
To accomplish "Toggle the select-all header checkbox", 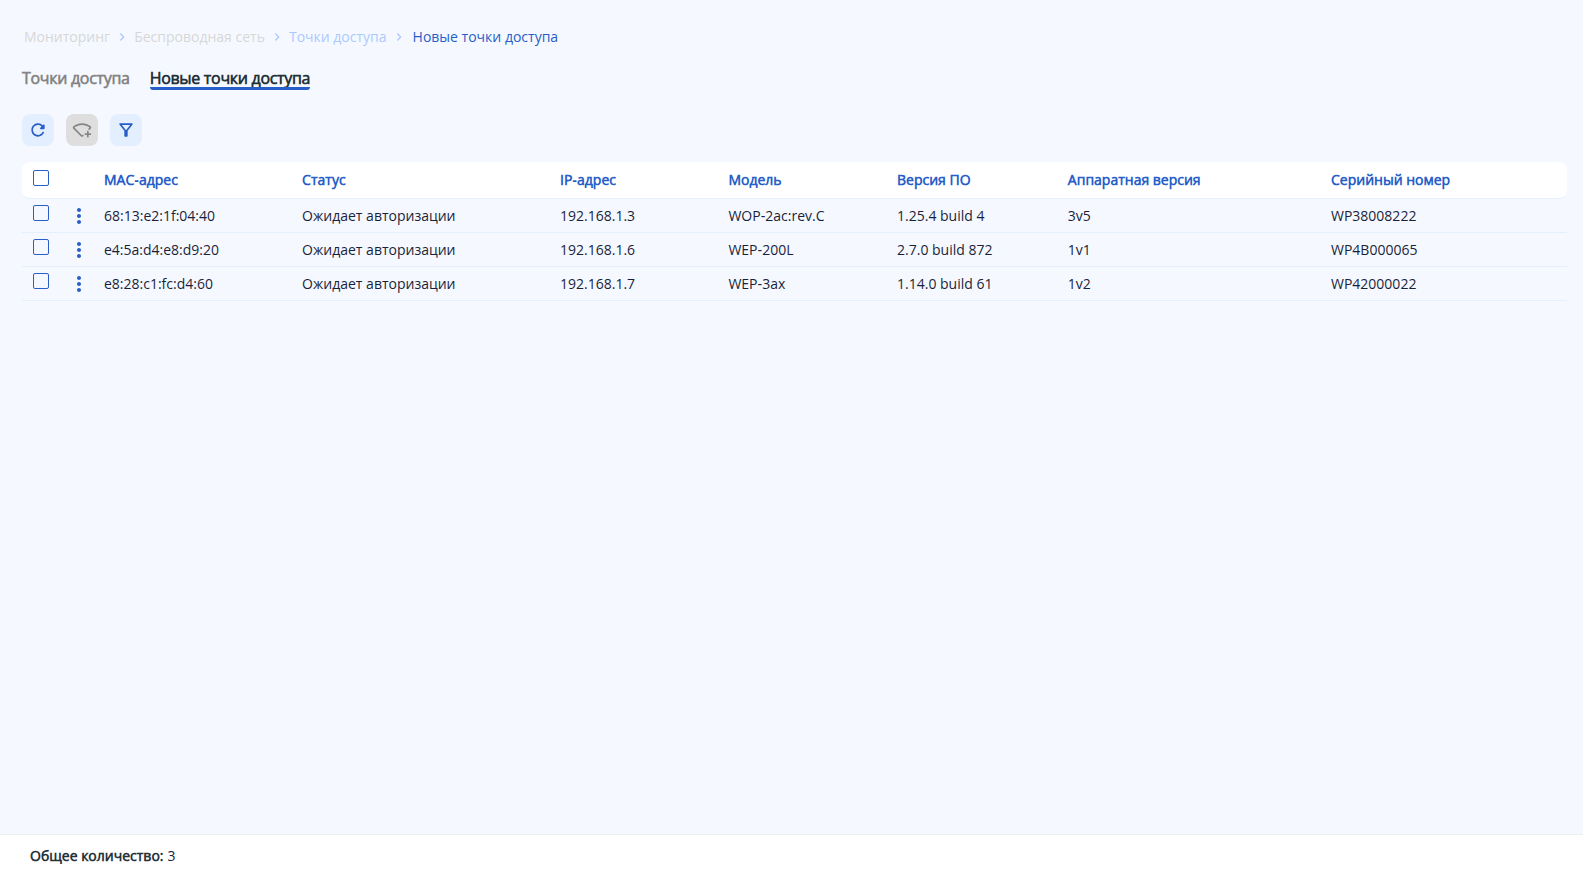I will point(41,178).
